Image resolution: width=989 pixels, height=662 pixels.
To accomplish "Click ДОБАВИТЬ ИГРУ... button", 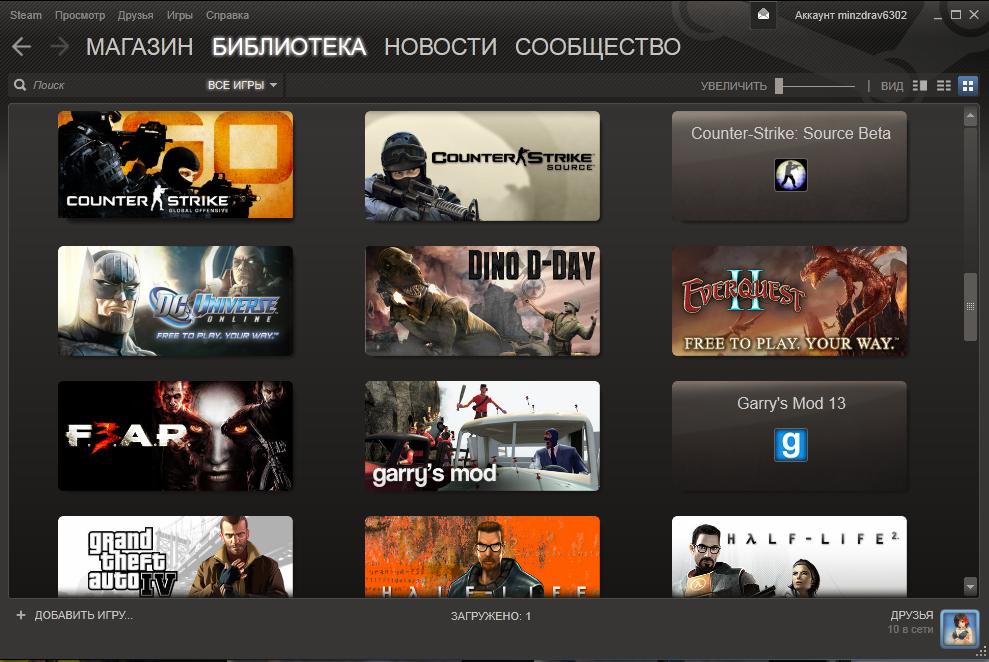I will [x=83, y=615].
